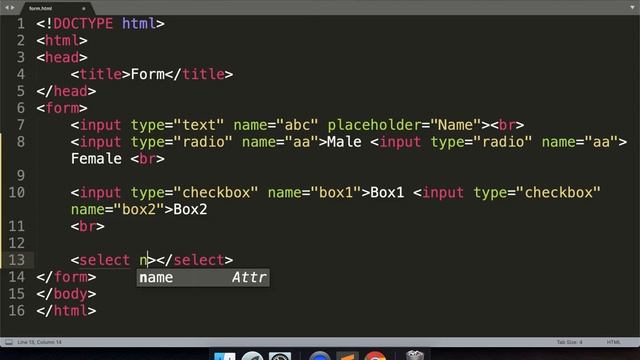Image resolution: width=640 pixels, height=360 pixels.
Task: Click closing '</html>' tag on line 16
Action: click(66, 311)
